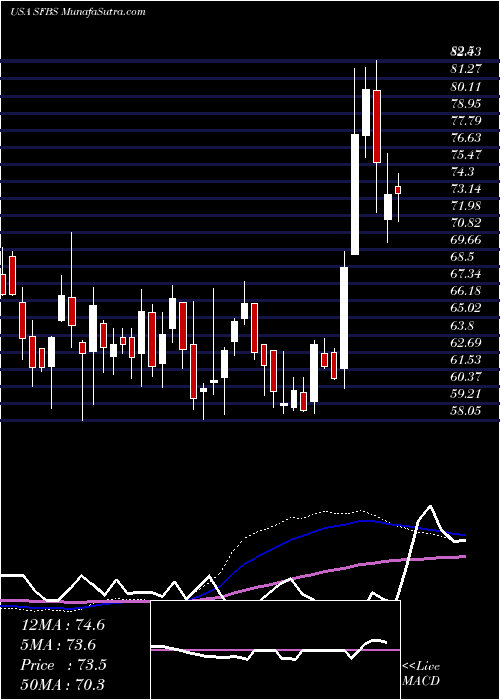Viewport: 500px width, 700px height.
Task: Click the 77.79 price axis label
Action: coord(466,121)
